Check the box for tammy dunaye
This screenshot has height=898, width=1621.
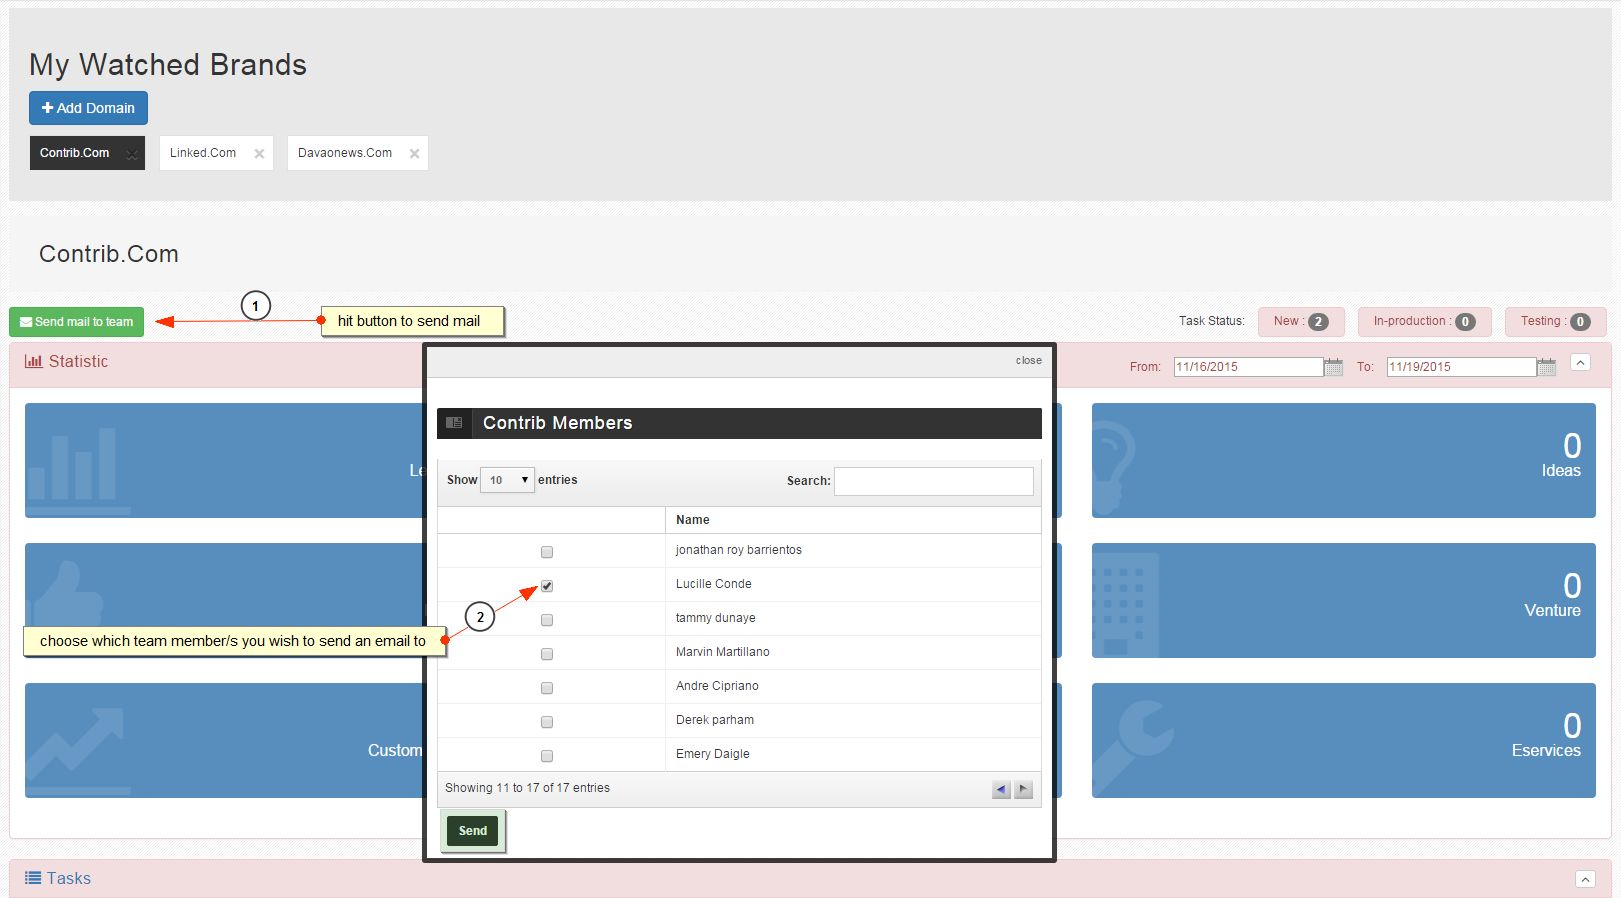pyautogui.click(x=547, y=620)
